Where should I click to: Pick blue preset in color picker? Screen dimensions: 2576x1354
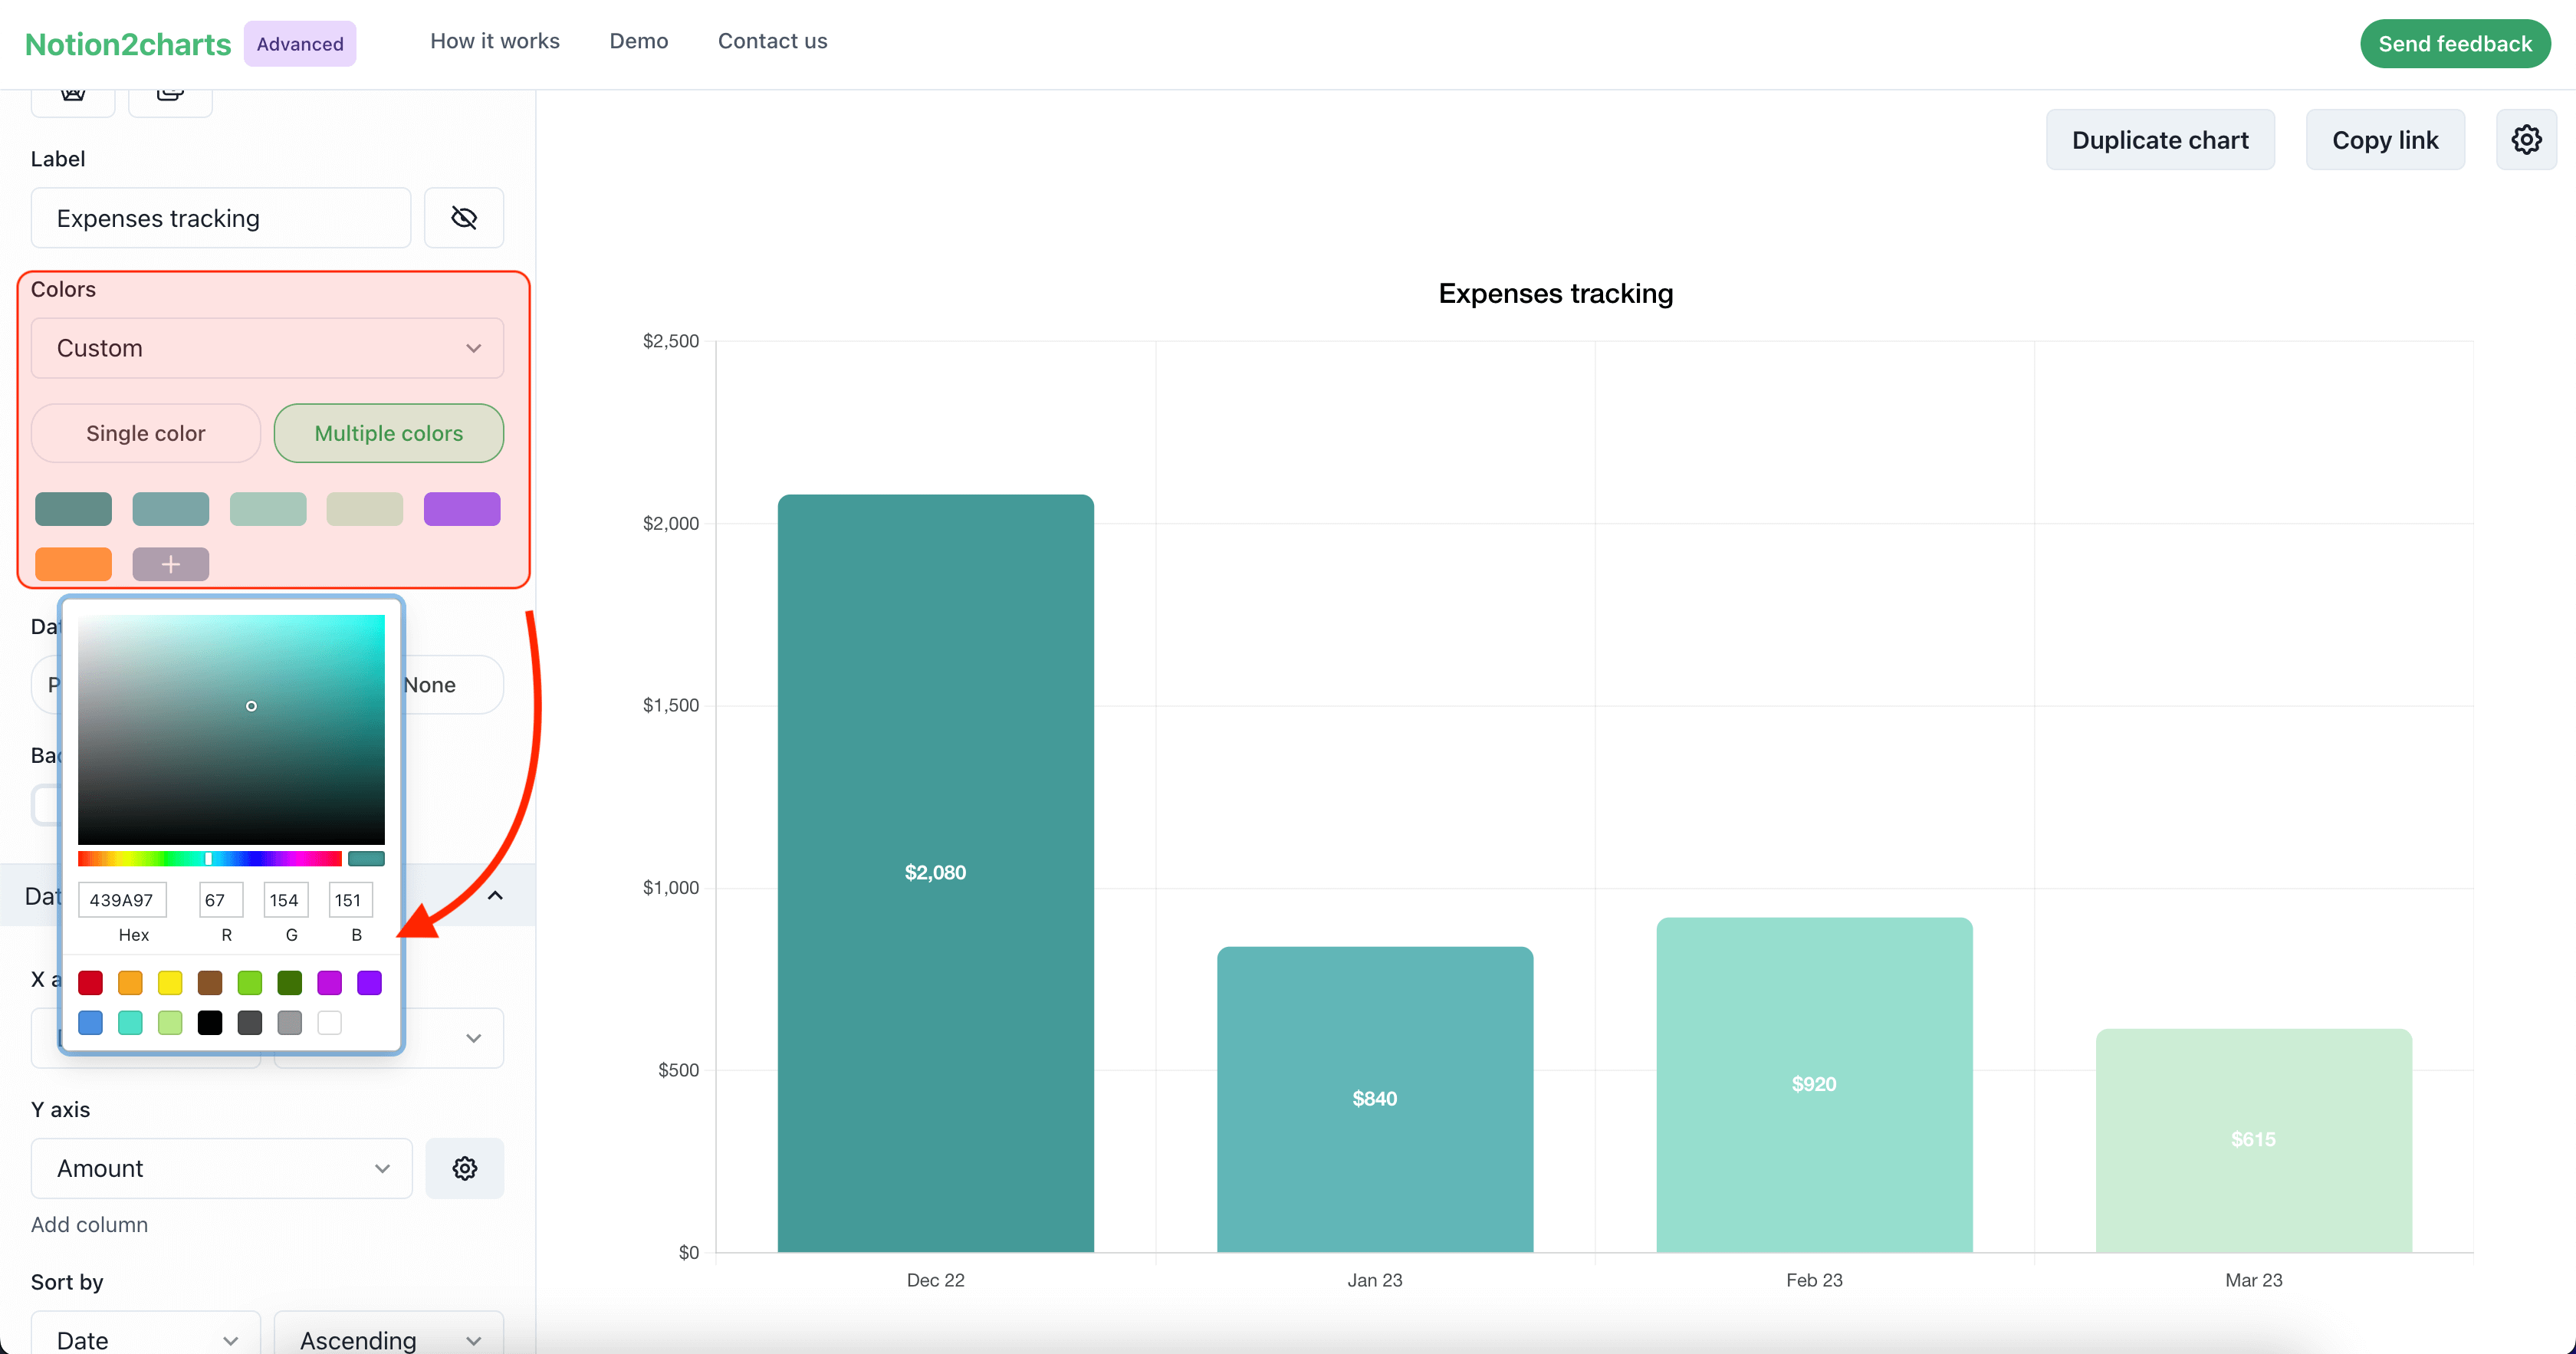90,1023
